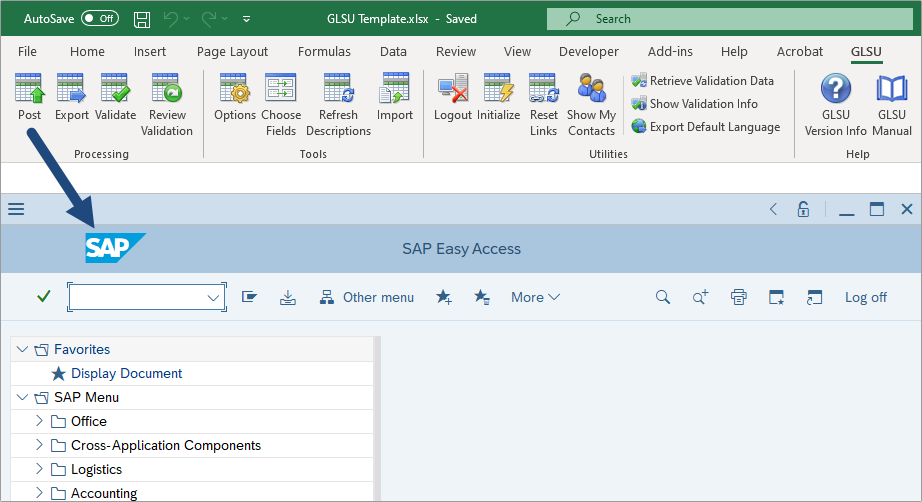Open the More dropdown in SAP

pyautogui.click(x=535, y=297)
